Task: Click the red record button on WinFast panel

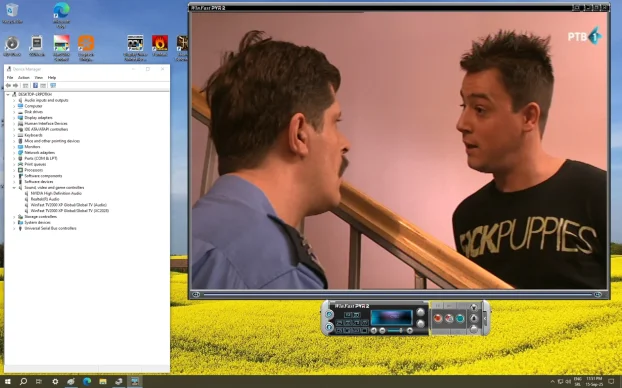Action: click(438, 318)
